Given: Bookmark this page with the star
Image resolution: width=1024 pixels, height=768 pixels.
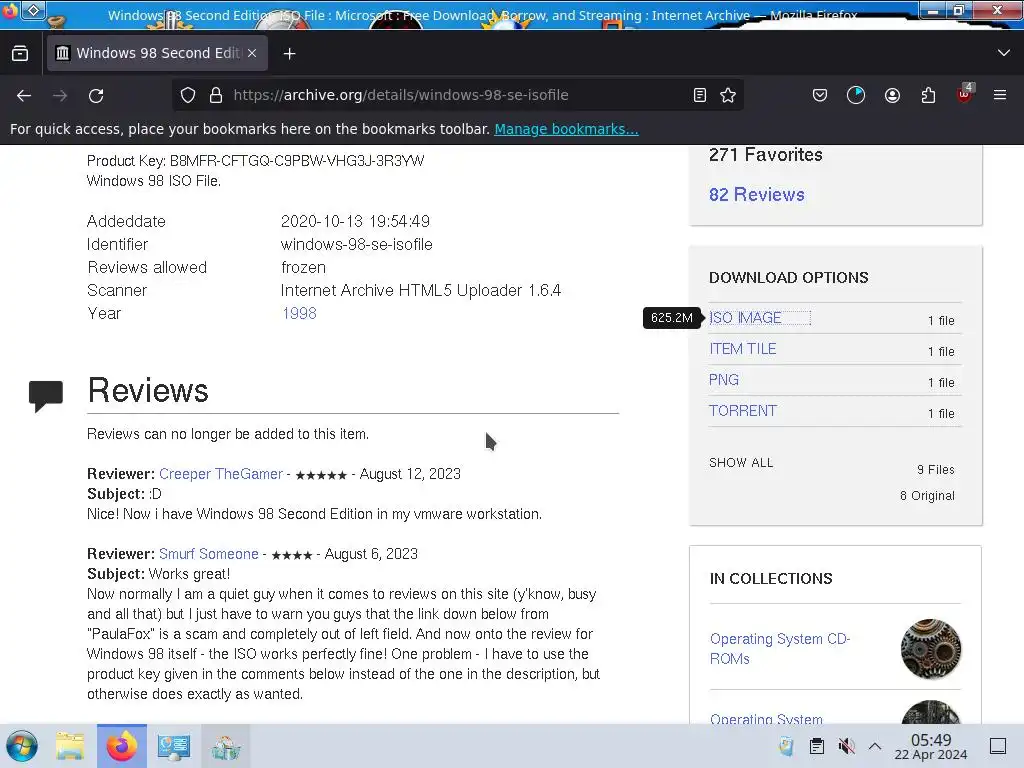Looking at the screenshot, I should point(728,95).
